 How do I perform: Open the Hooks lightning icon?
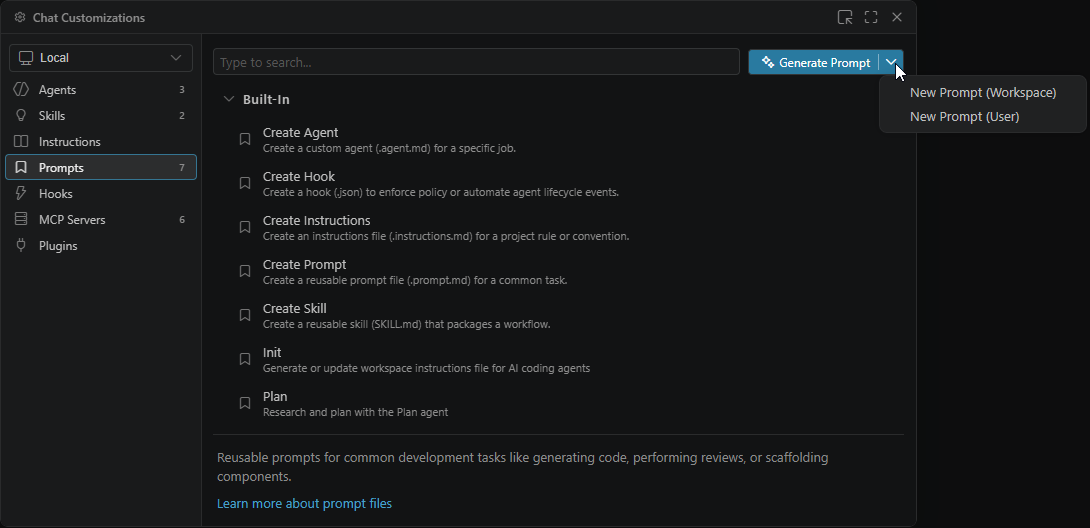21,194
